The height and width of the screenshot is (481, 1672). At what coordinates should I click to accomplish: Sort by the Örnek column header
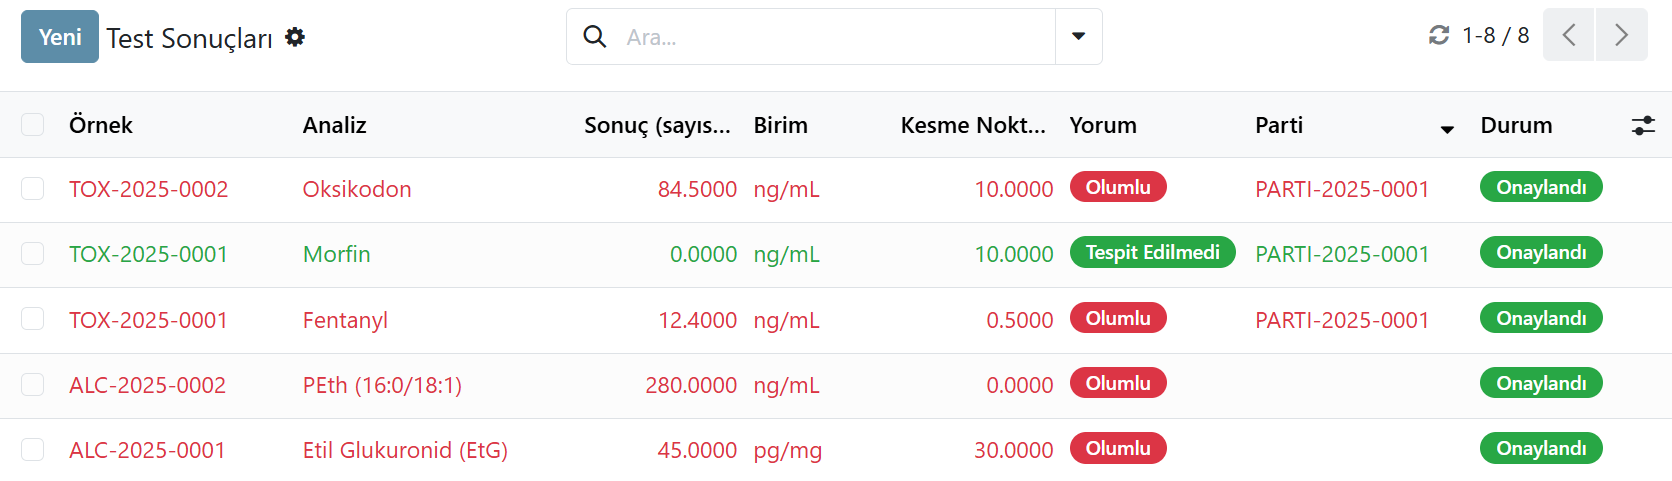(101, 125)
